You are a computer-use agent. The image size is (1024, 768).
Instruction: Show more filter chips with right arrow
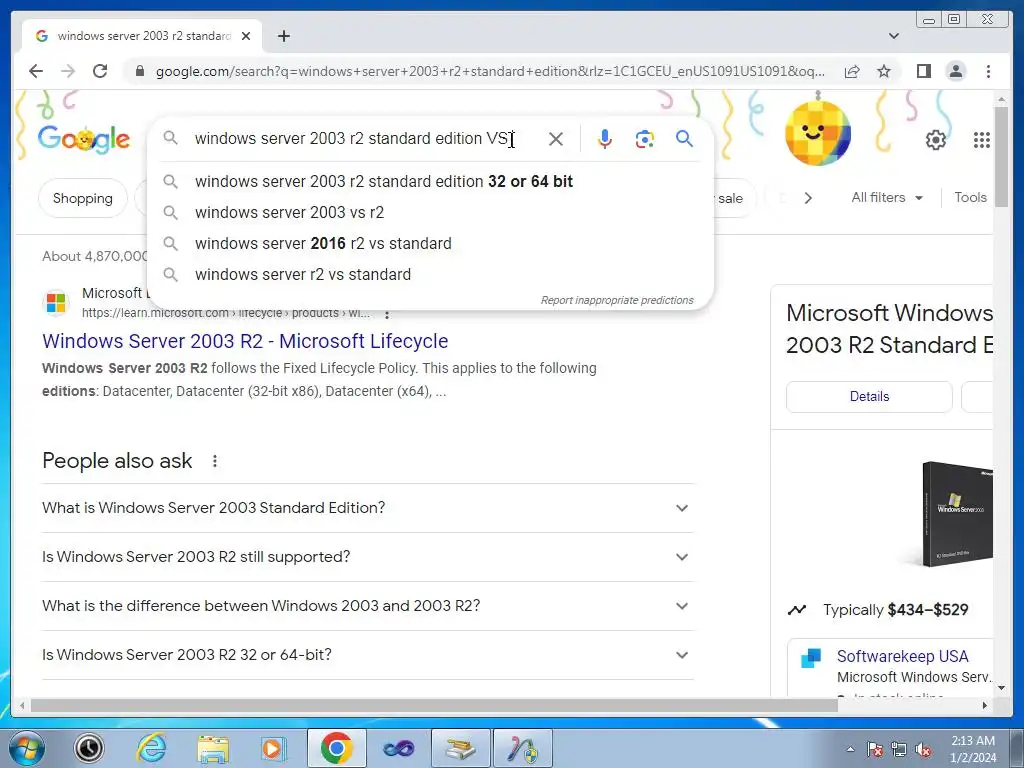point(808,198)
